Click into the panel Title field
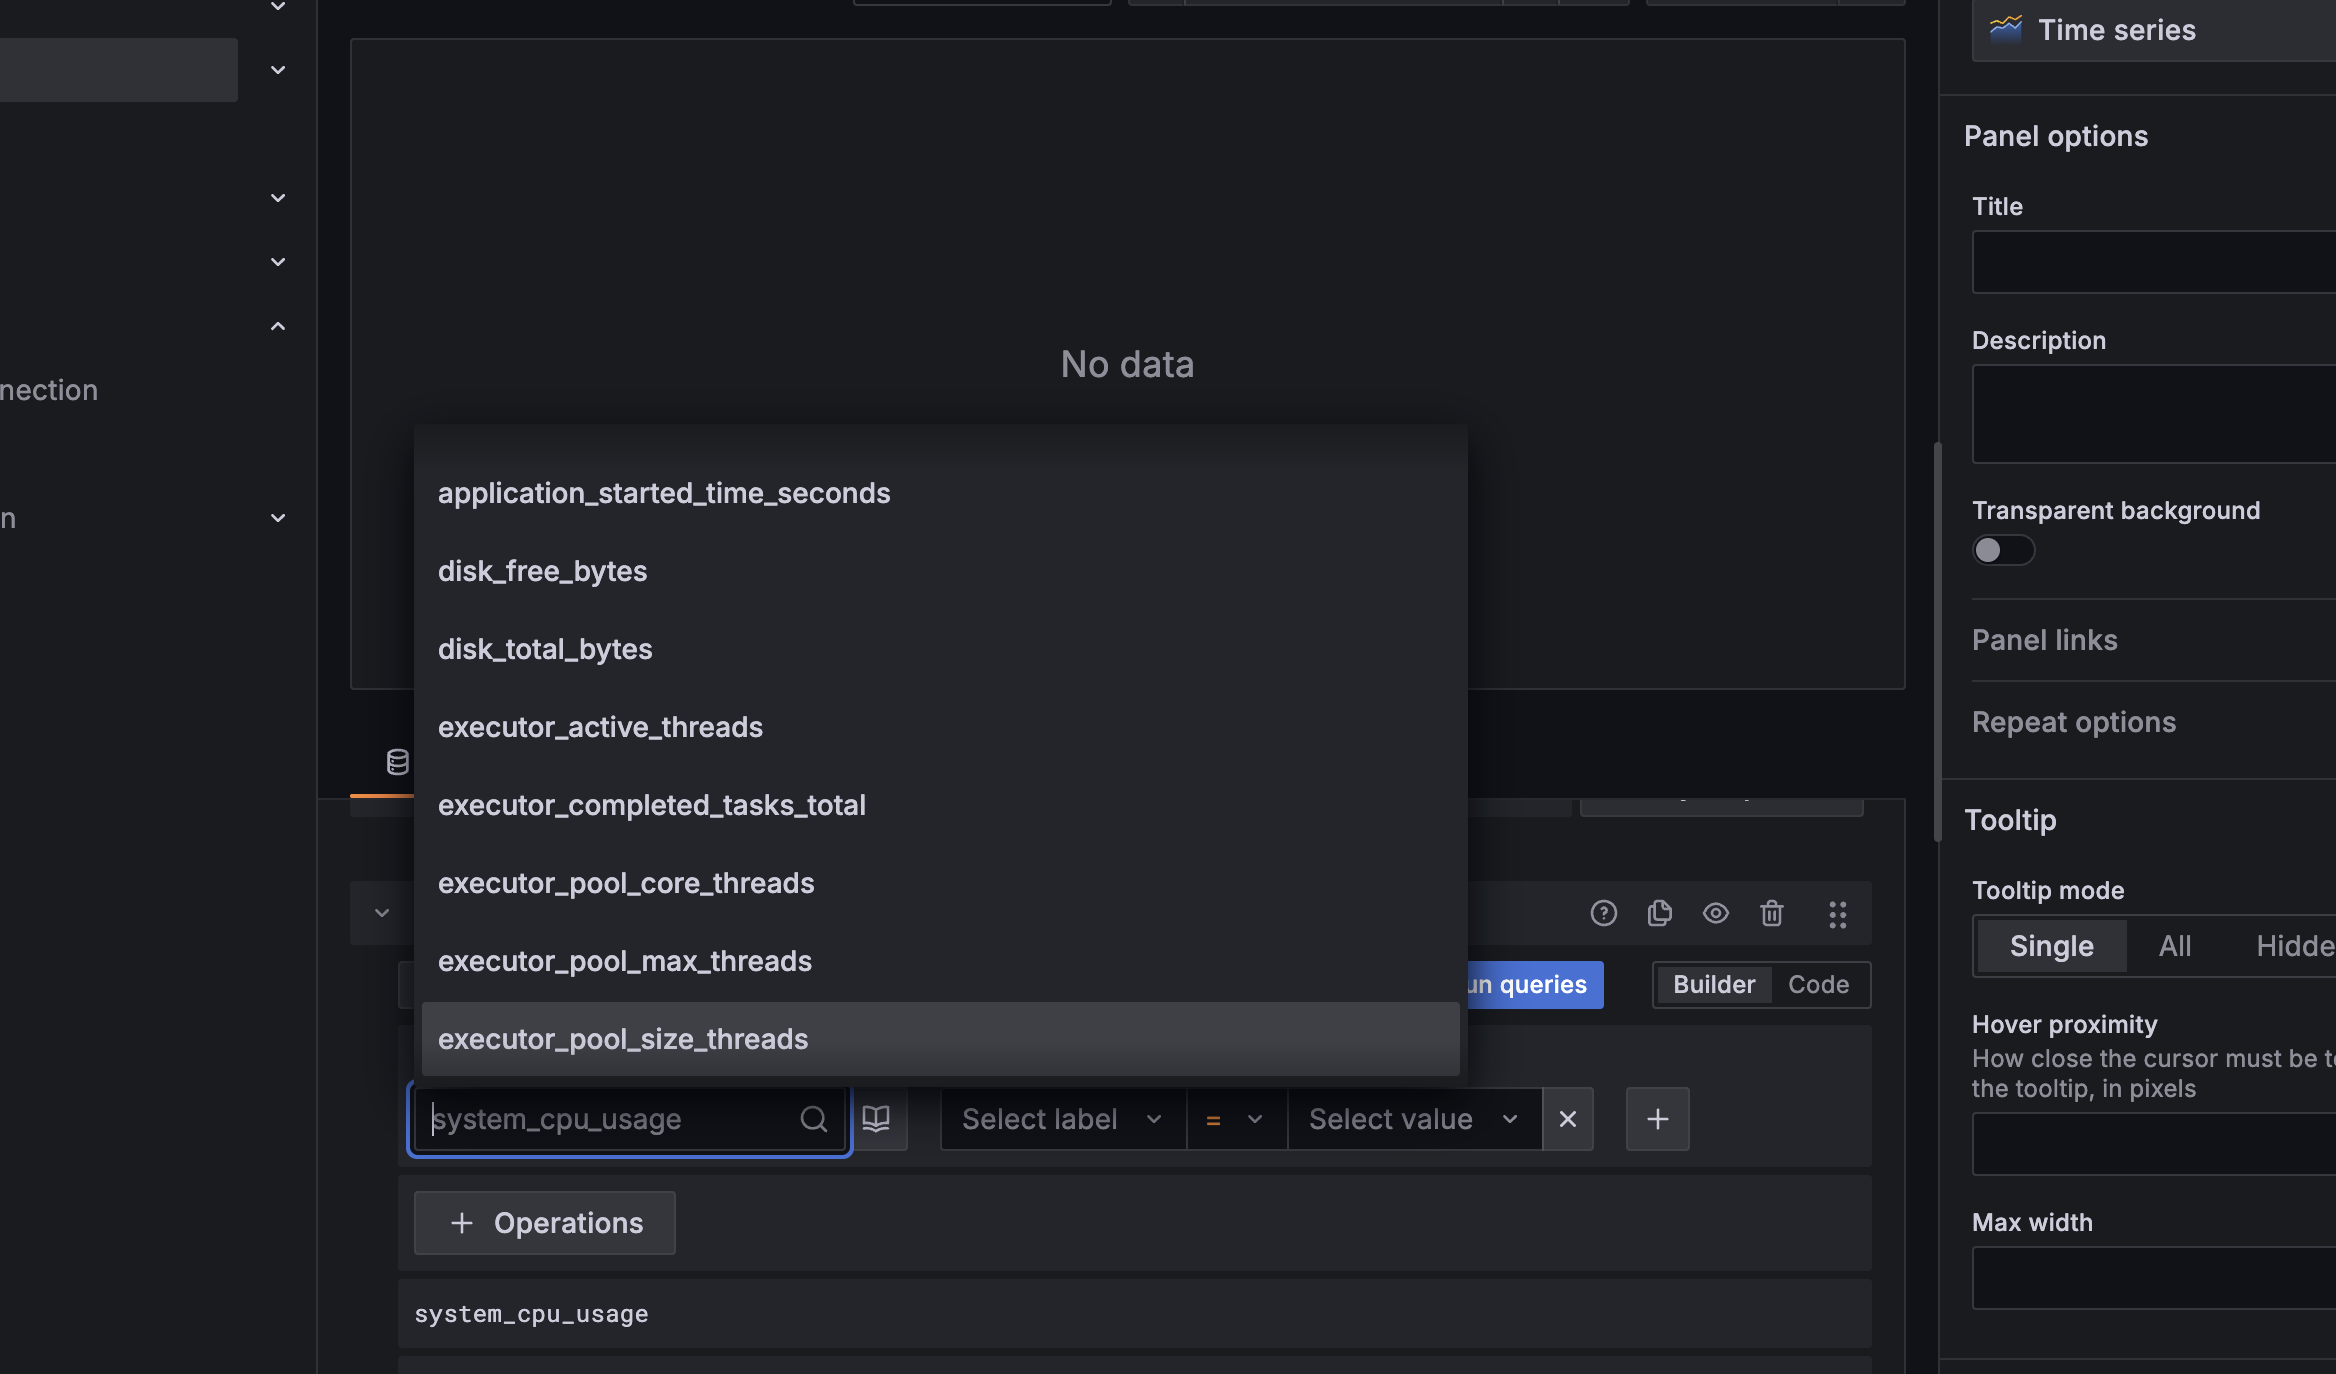Screen dimensions: 2336x1374 click(2150, 262)
